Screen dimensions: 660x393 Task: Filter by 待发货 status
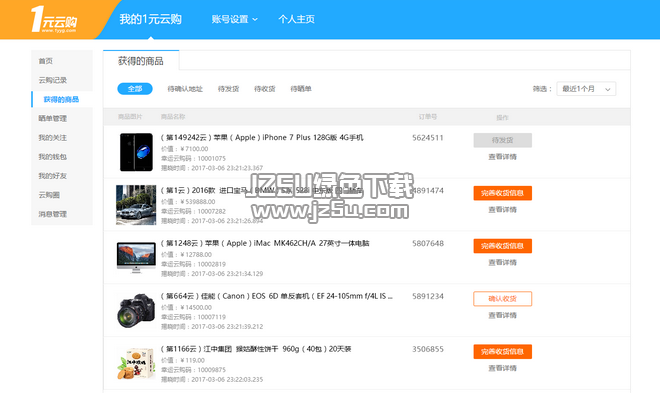pos(228,89)
